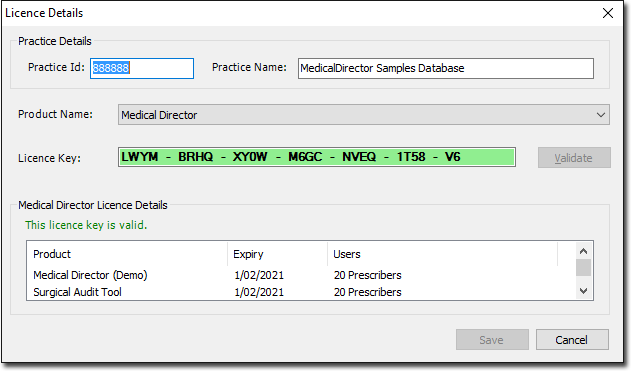Viewport: 631px width, 371px height.
Task: Click the Surgical Audit Tool expiry date
Action: [259, 292]
